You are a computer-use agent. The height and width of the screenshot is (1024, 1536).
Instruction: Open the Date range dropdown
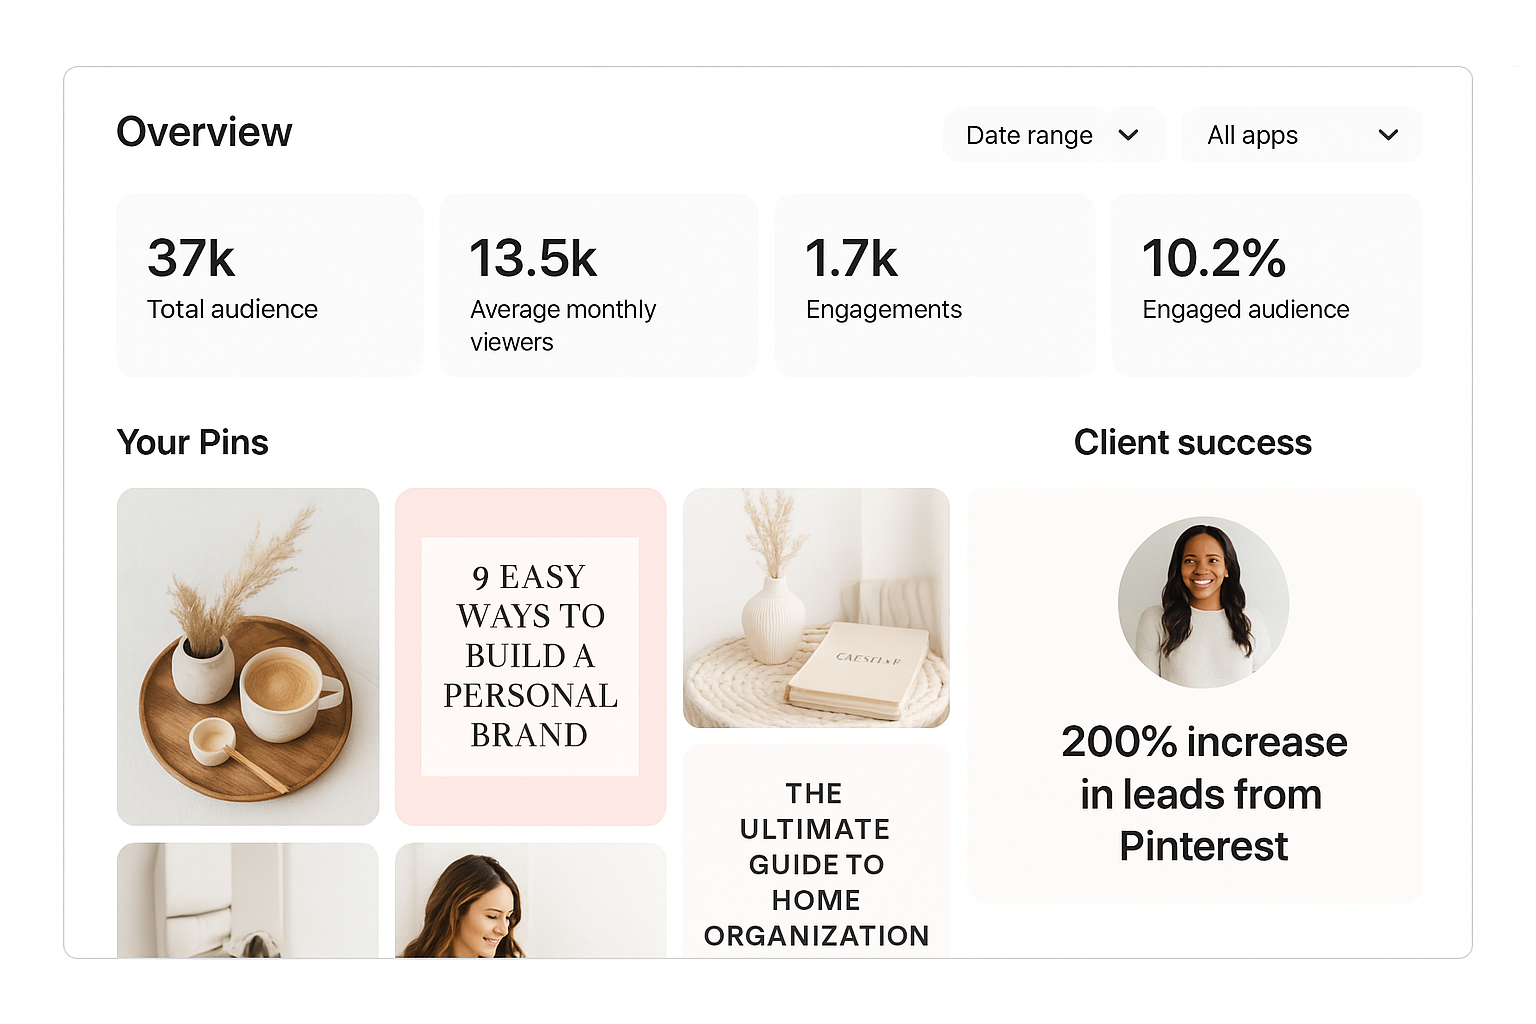[1054, 135]
